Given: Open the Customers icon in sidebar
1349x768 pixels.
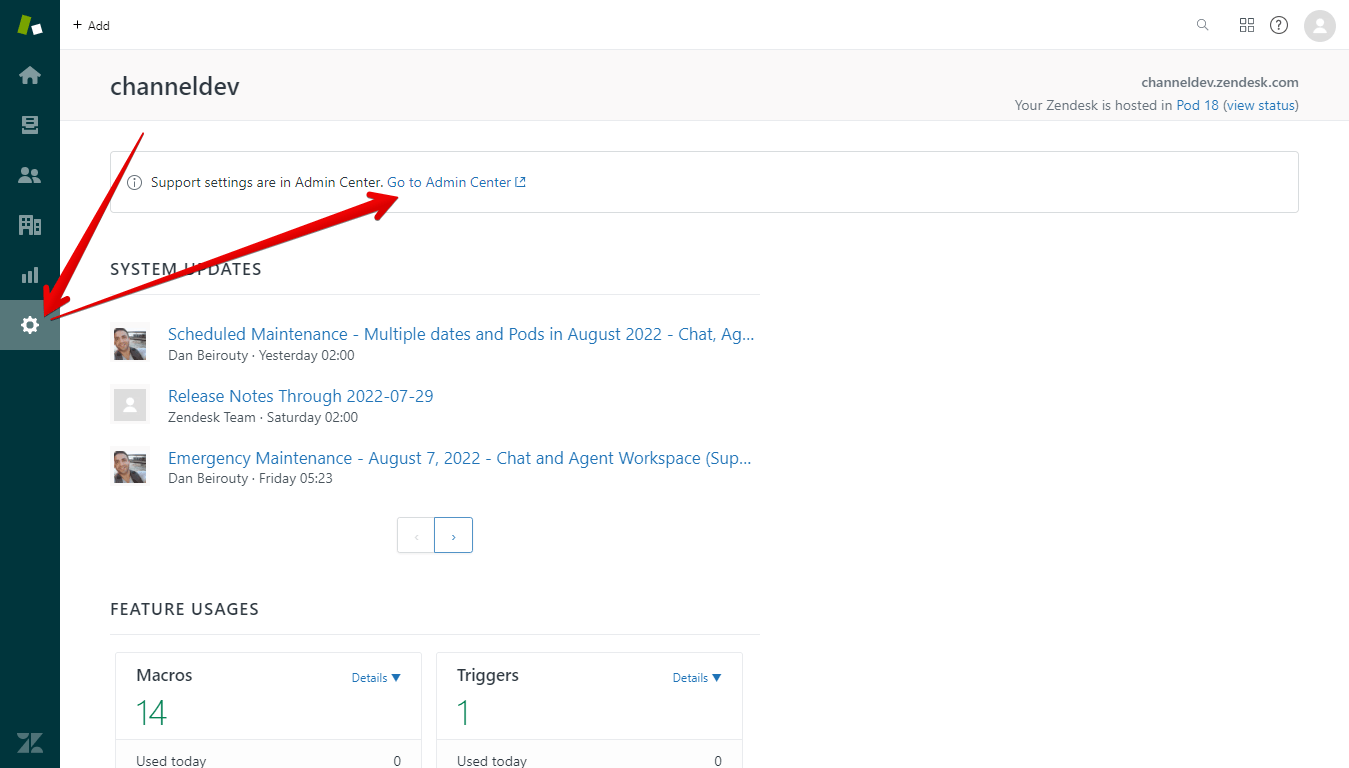Looking at the screenshot, I should (x=30, y=175).
